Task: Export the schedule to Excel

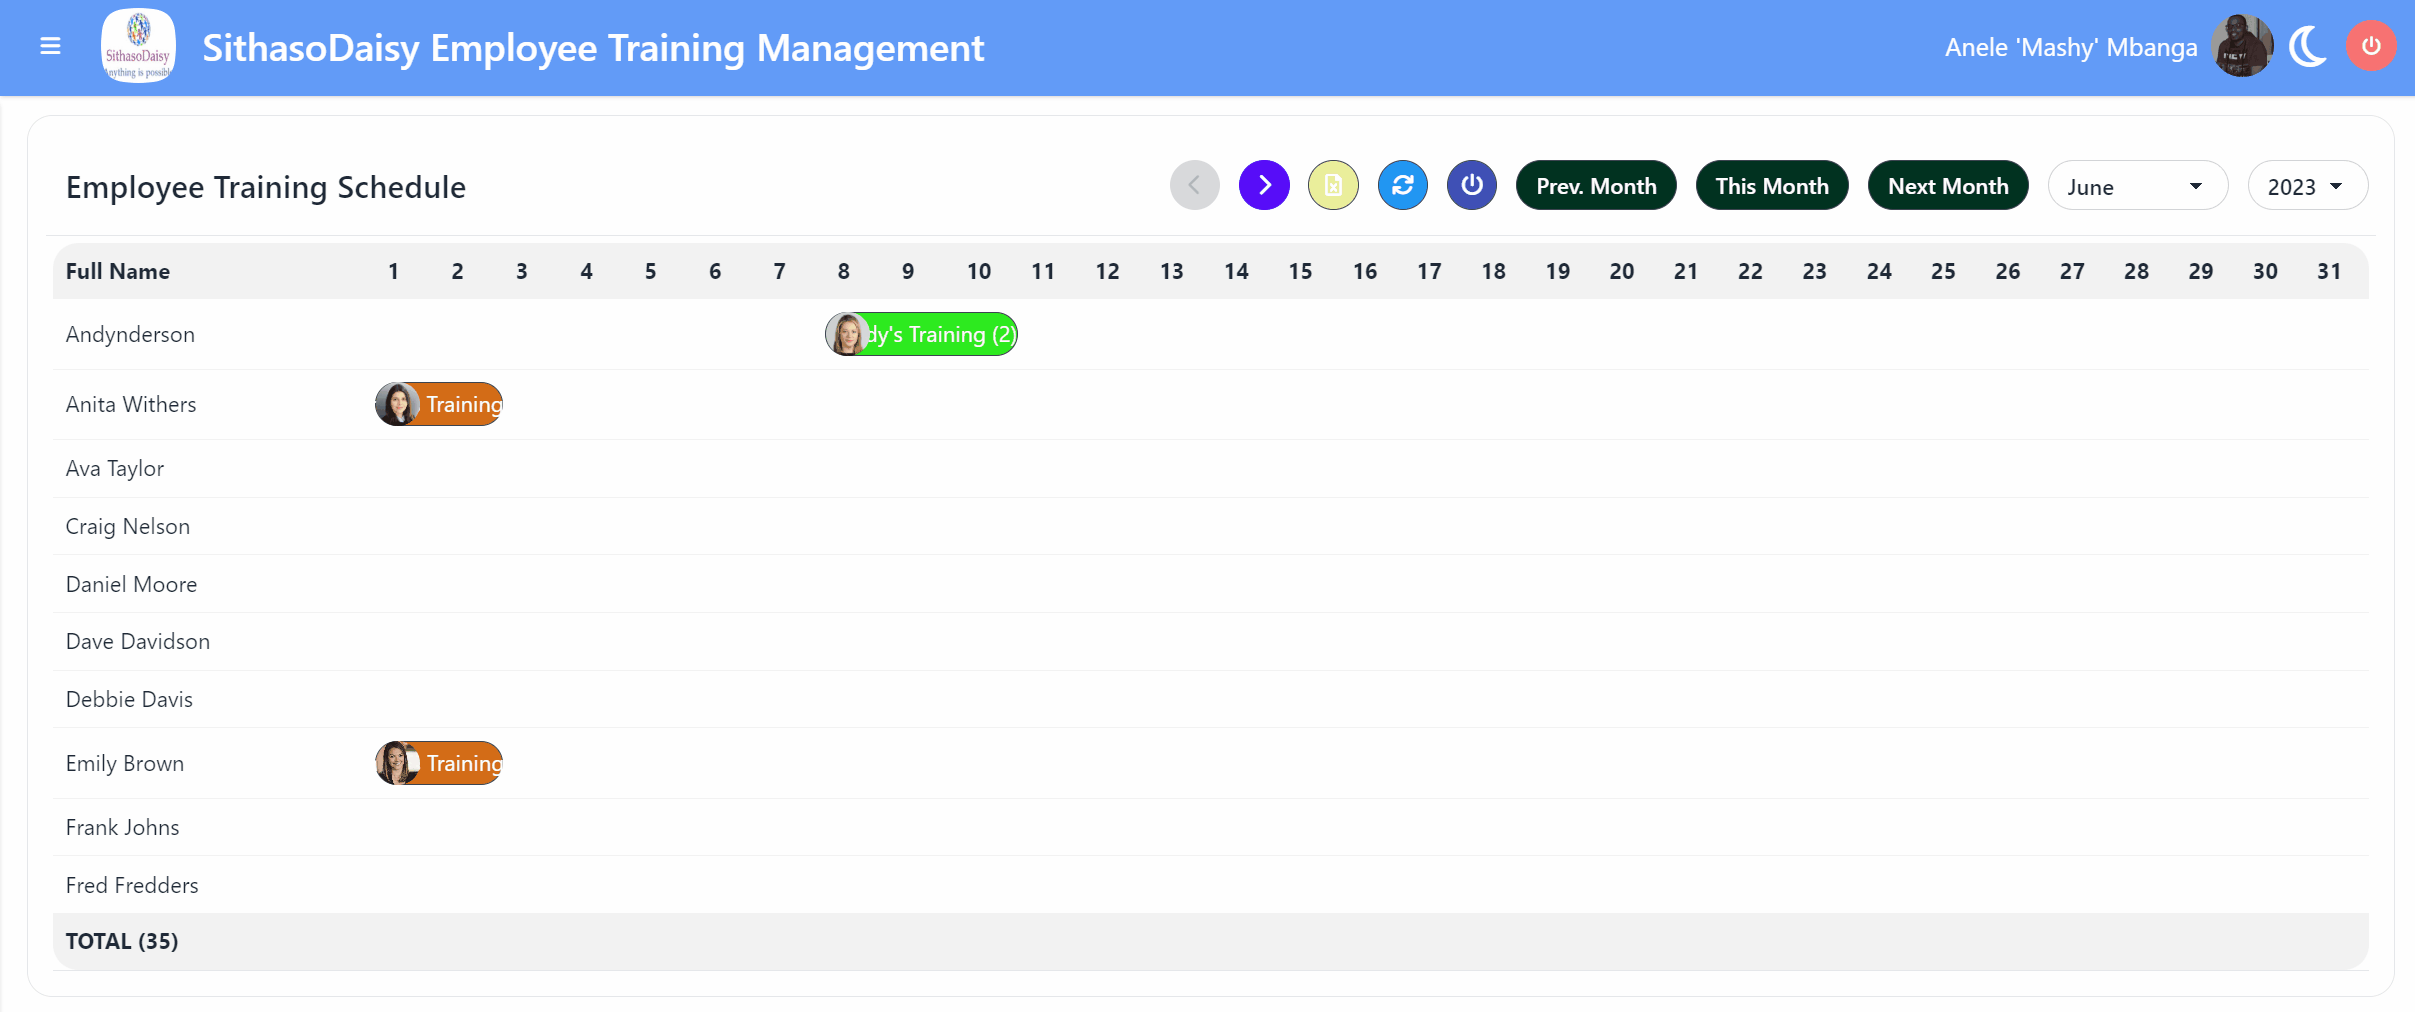Action: point(1333,185)
